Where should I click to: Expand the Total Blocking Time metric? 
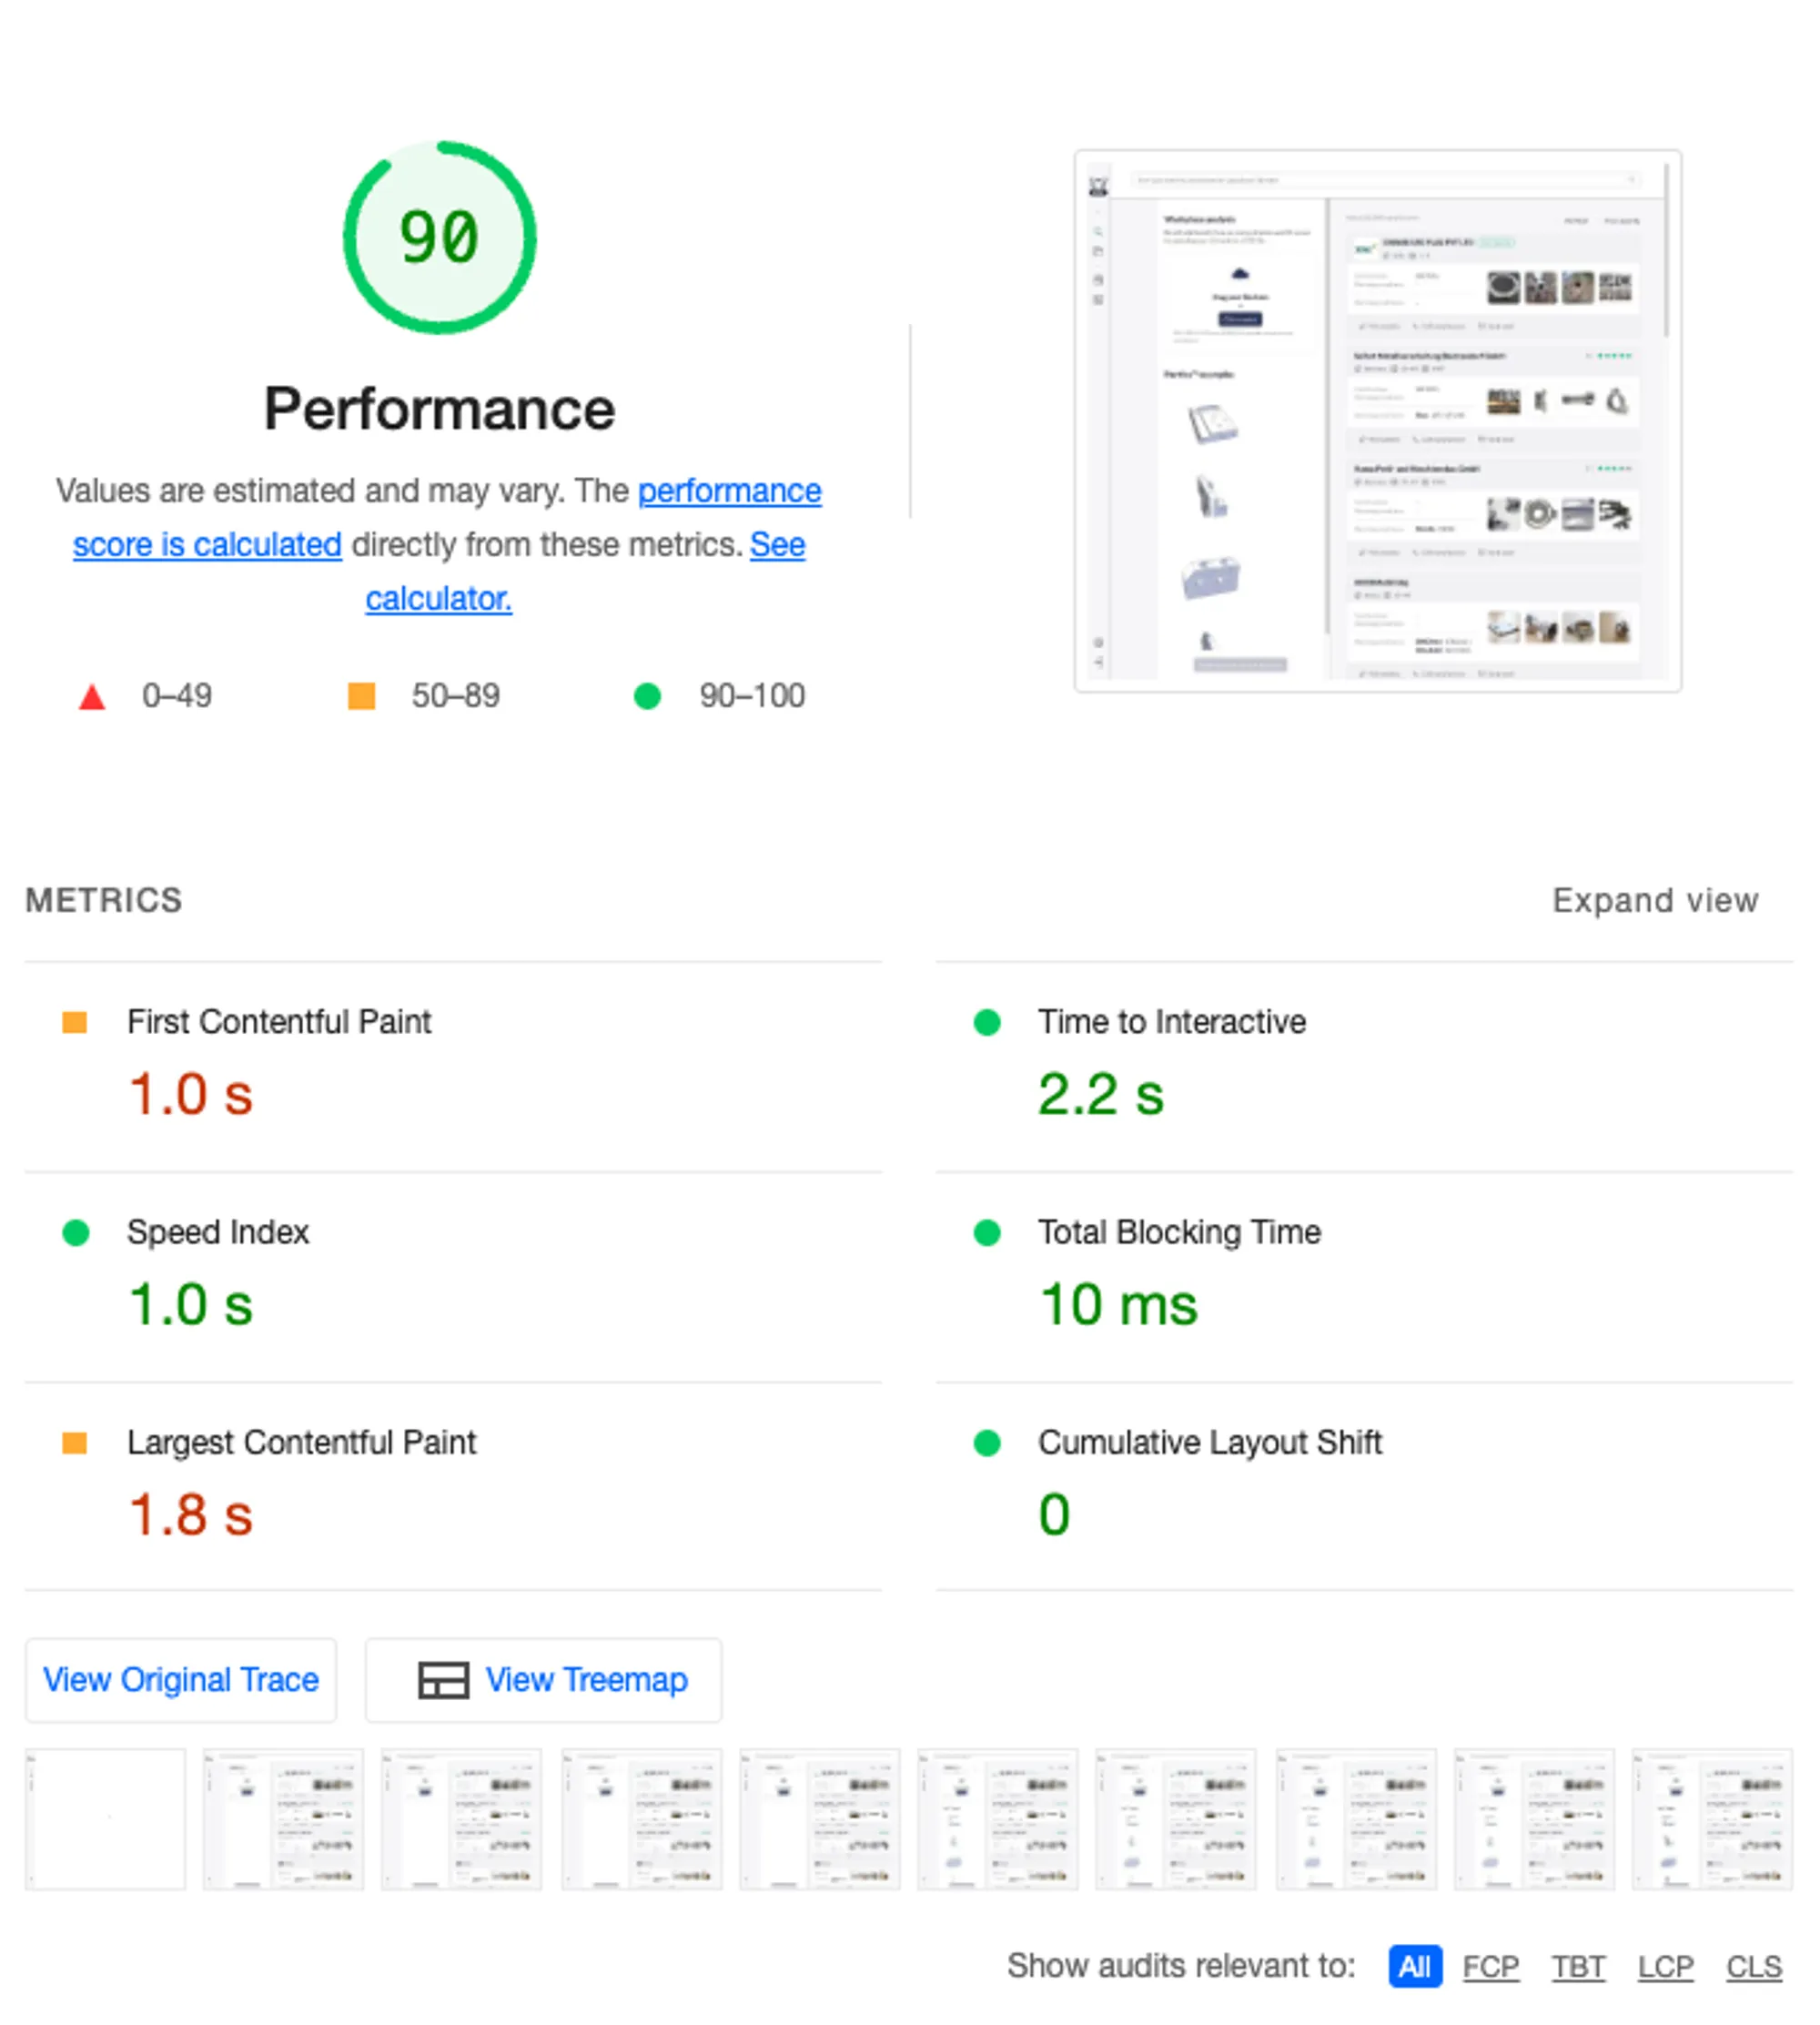tap(1364, 1278)
